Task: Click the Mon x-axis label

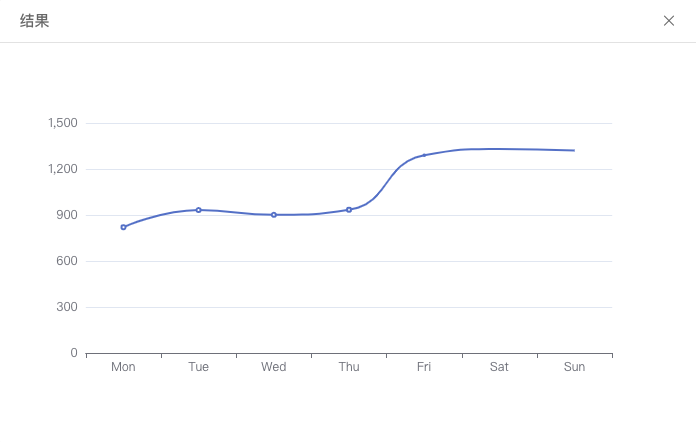Action: [x=124, y=367]
